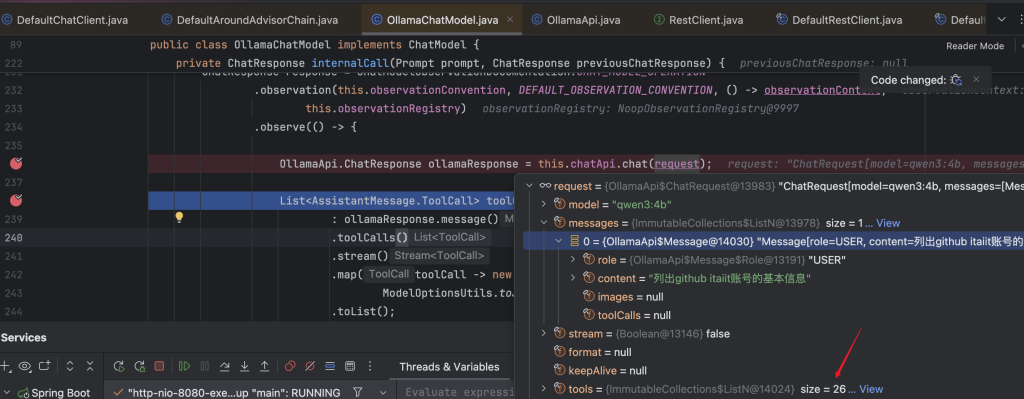Expand the tools list node
This screenshot has height=399, width=1024.
tap(543, 389)
